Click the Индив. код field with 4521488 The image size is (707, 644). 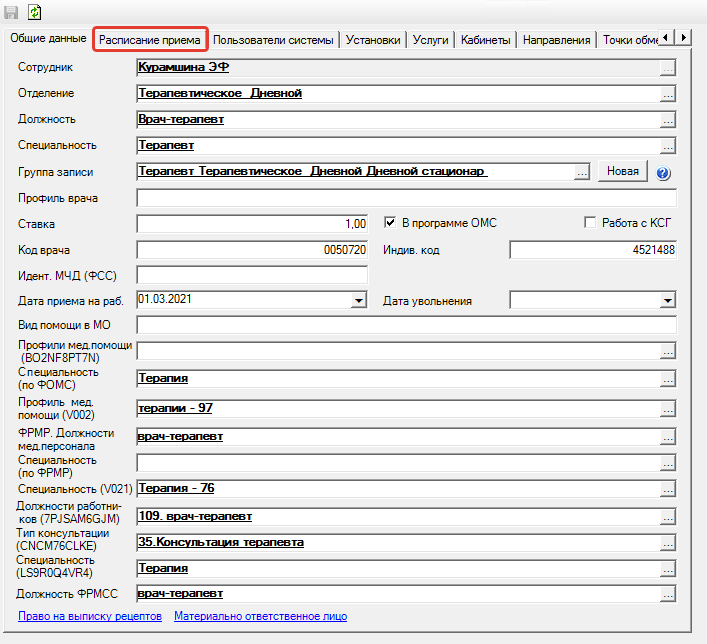pos(593,250)
